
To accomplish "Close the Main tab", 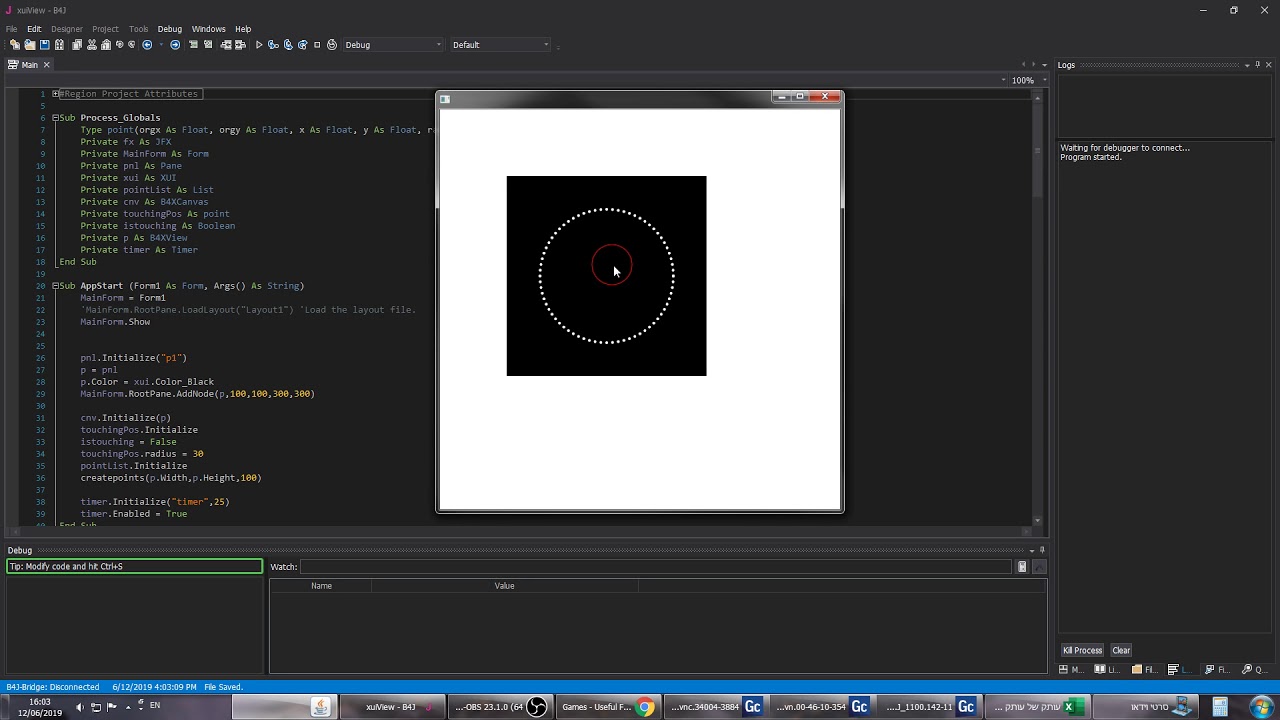I will pyautogui.click(x=46, y=65).
